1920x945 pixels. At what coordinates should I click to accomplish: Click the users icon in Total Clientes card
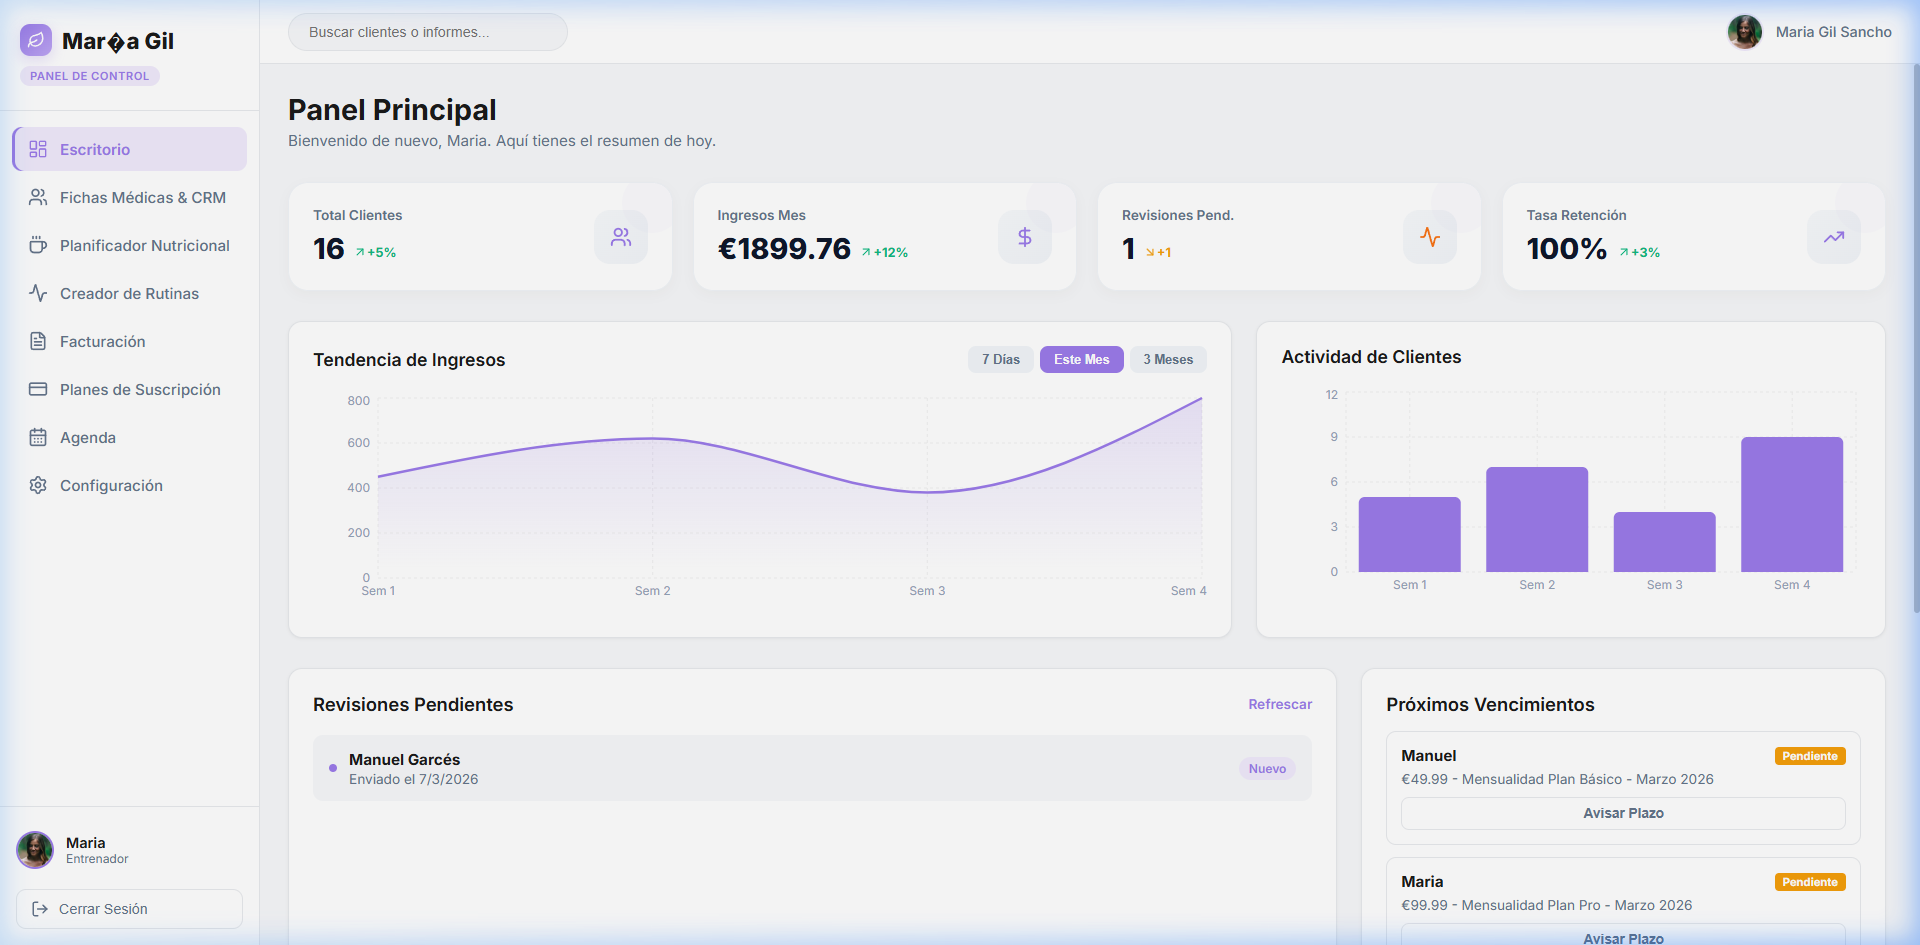[621, 237]
